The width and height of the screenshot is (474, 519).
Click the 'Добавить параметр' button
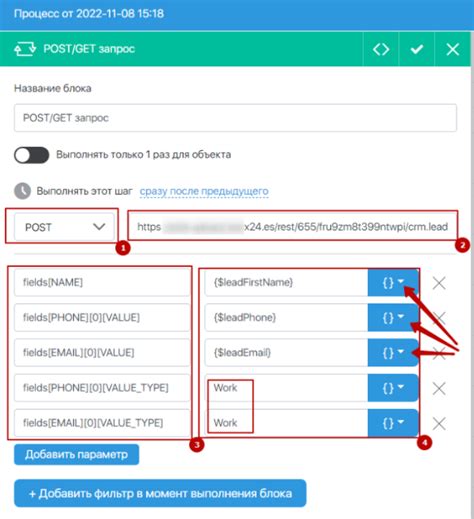click(x=76, y=454)
